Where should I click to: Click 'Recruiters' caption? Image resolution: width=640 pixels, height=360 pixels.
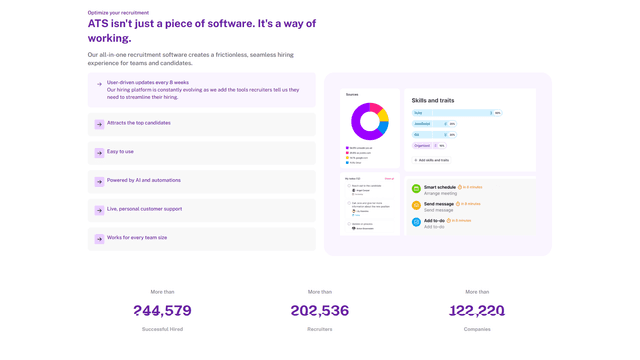[x=320, y=329]
